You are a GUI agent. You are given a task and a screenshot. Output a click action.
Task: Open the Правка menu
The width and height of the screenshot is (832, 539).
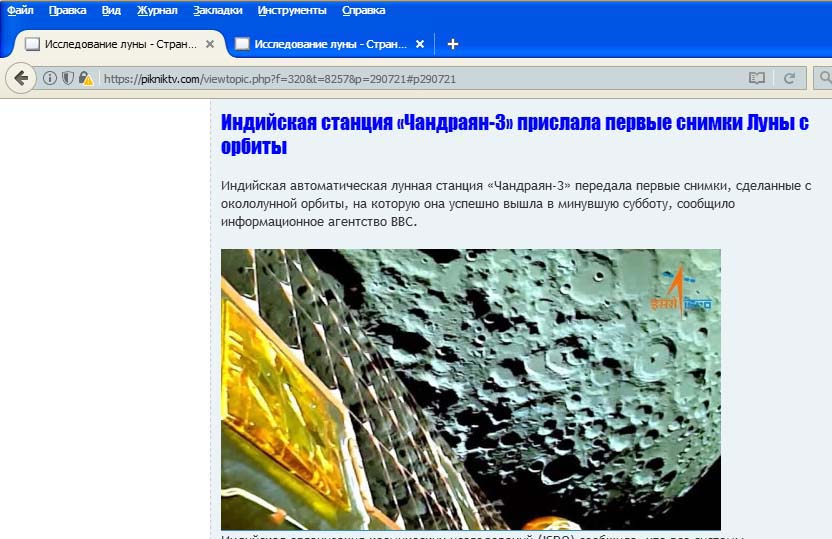[x=67, y=10]
